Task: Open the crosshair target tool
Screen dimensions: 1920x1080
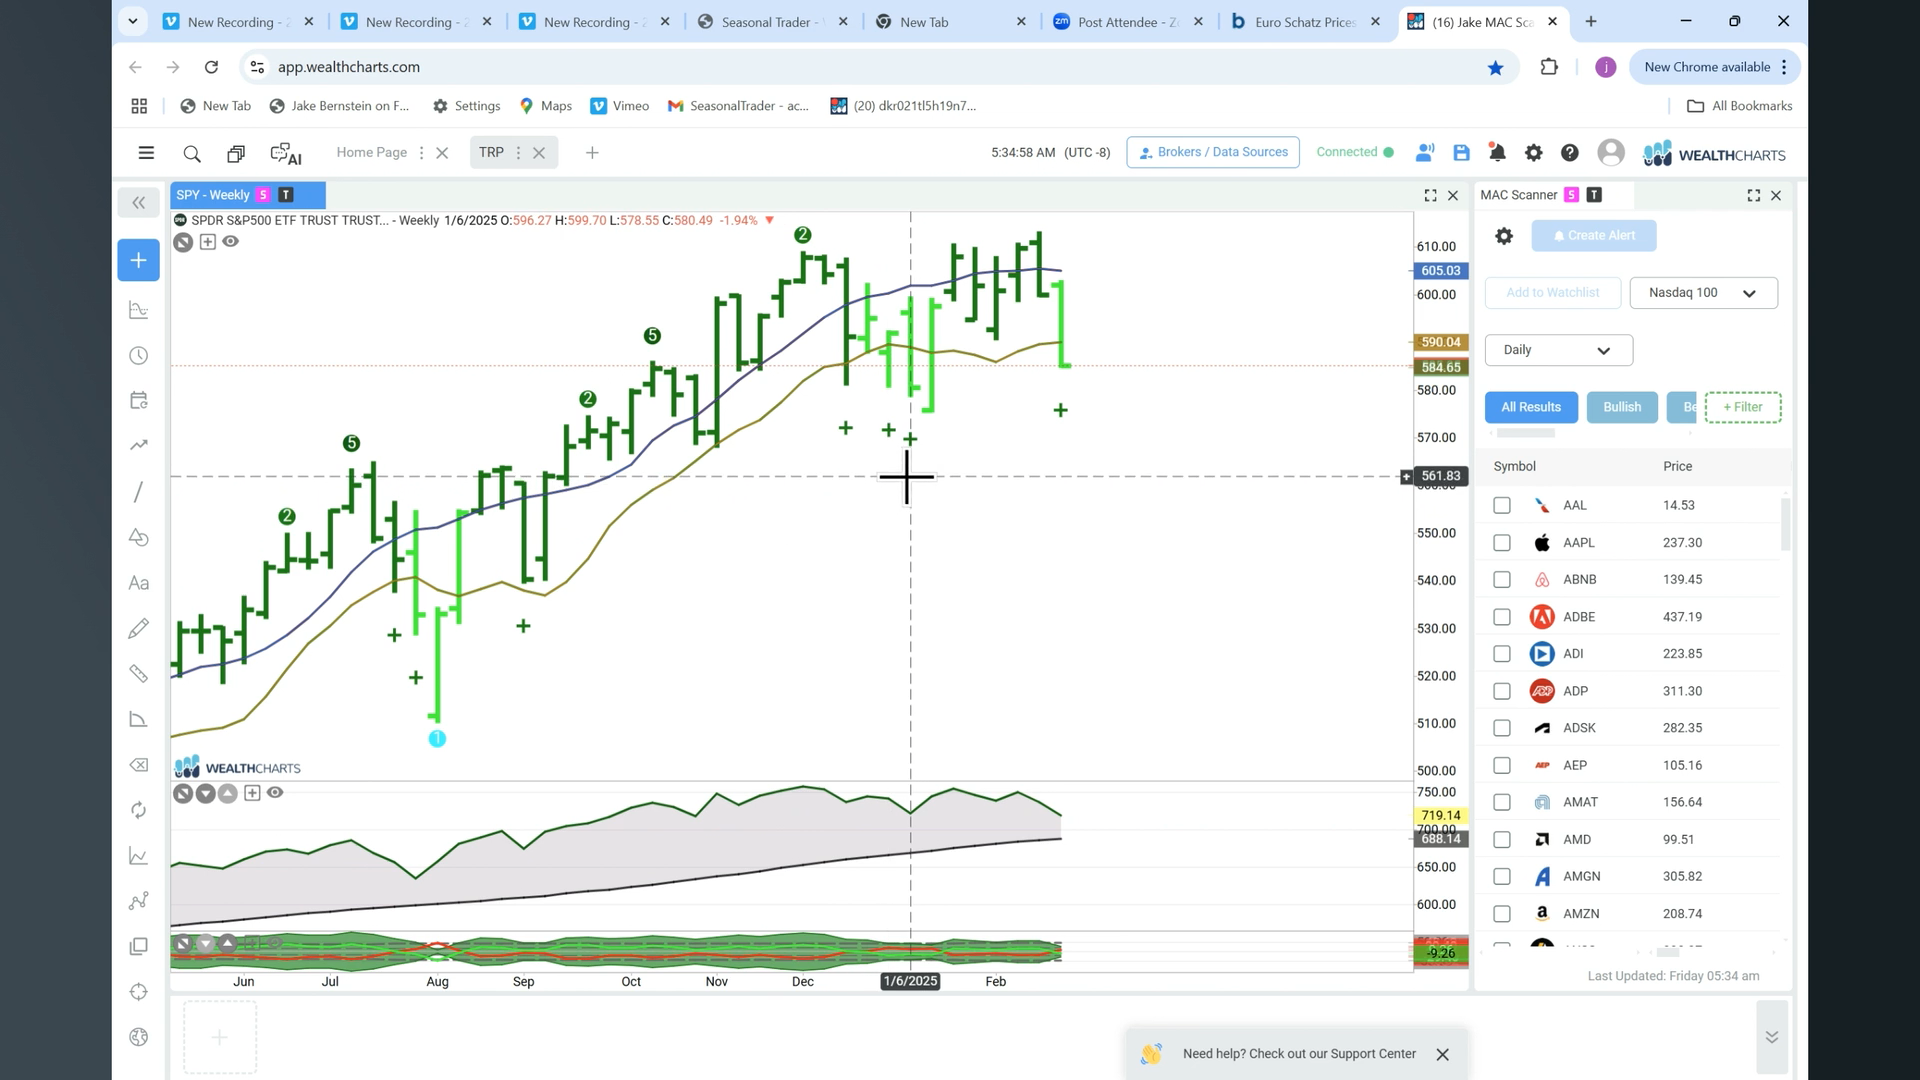Action: click(x=139, y=992)
